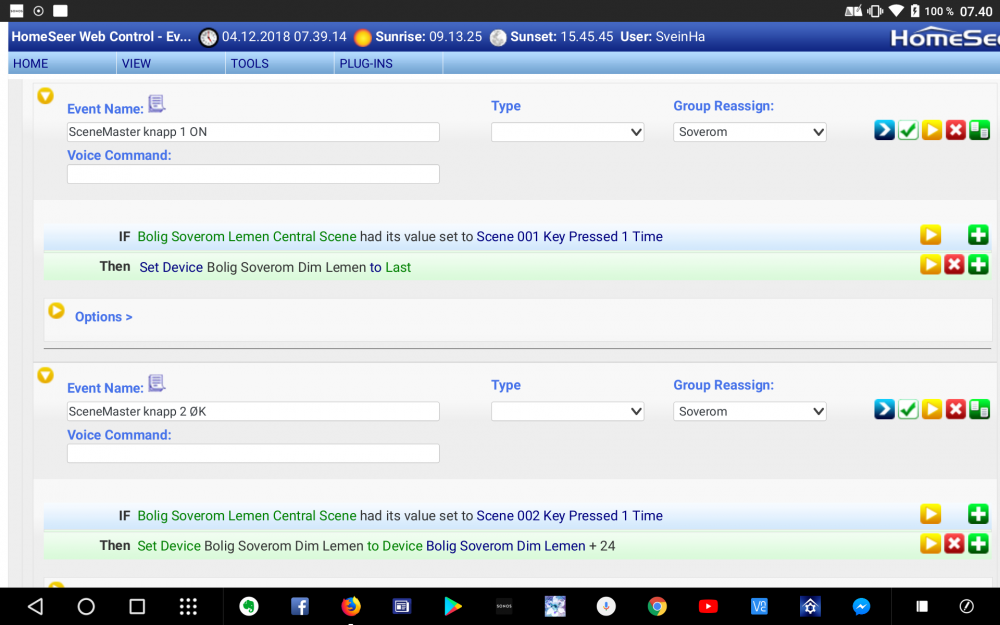The height and width of the screenshot is (625, 1000).
Task: Expand Options section of first event
Action: coord(57,311)
